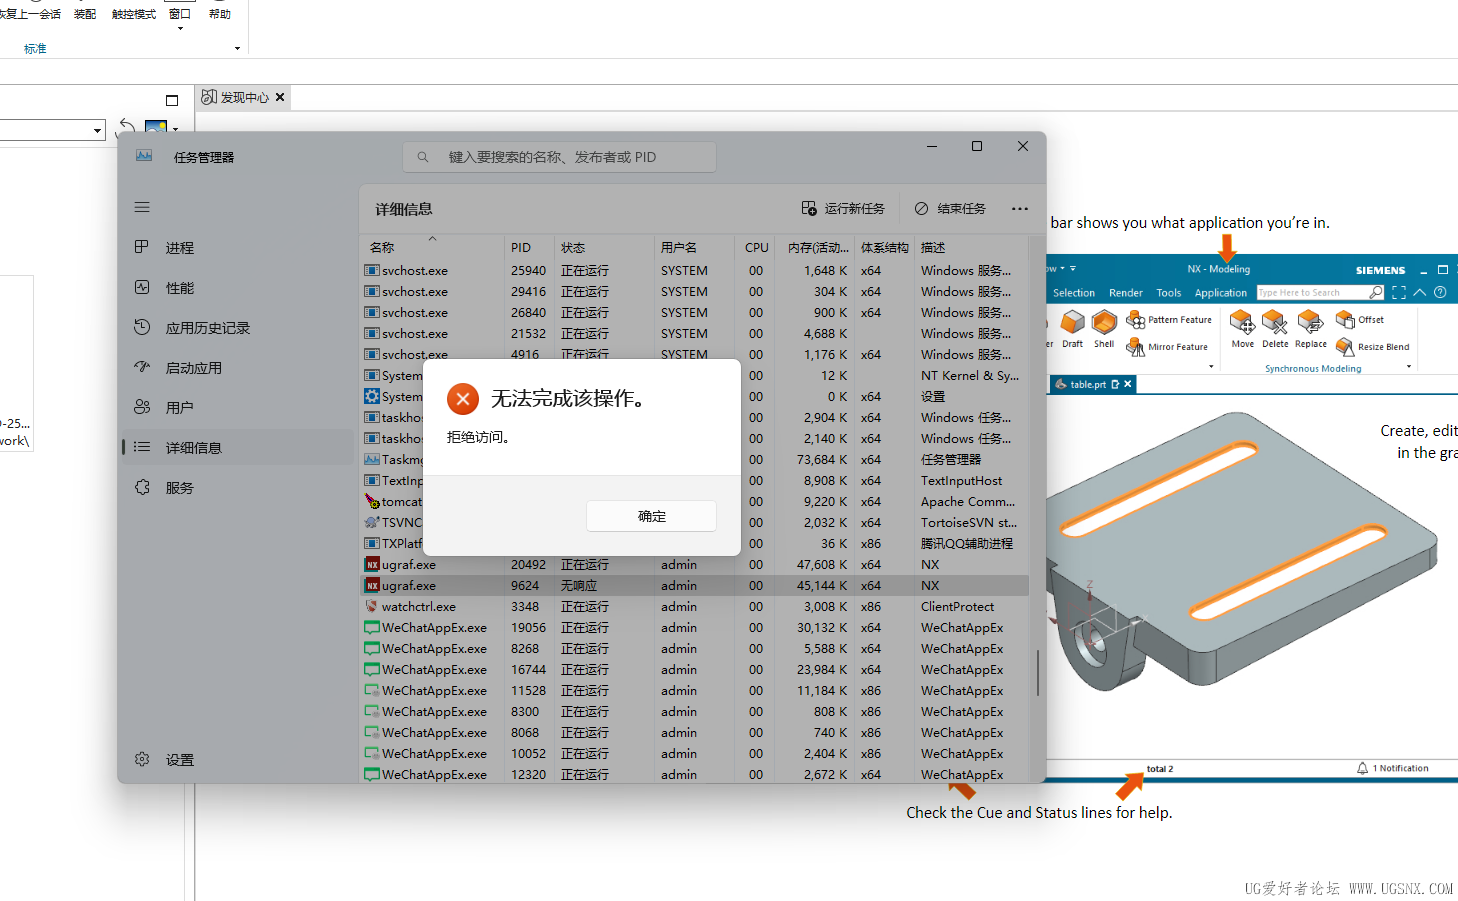
Task: Click the Task Manager search box
Action: pos(560,157)
